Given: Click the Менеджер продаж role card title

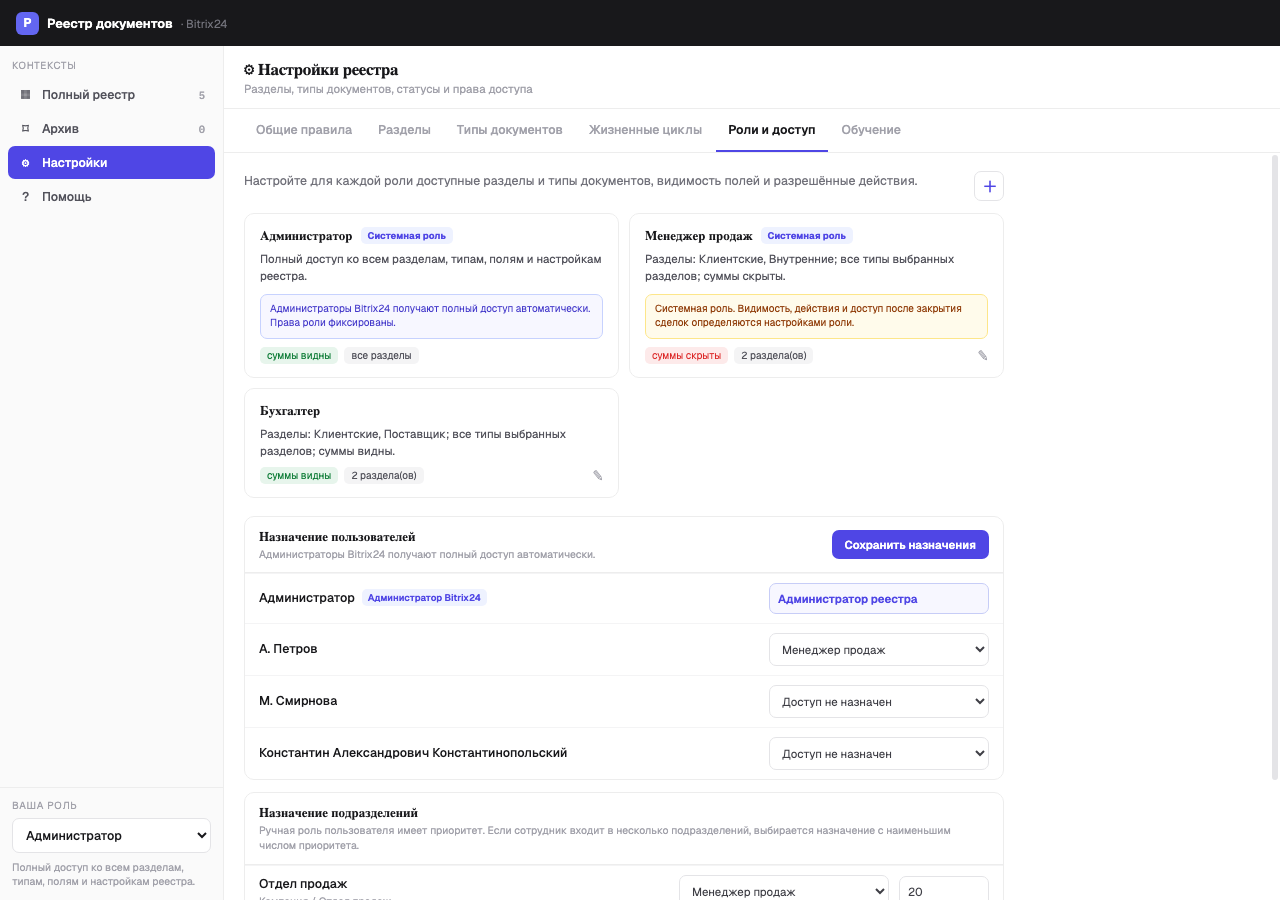Looking at the screenshot, I should tap(699, 236).
